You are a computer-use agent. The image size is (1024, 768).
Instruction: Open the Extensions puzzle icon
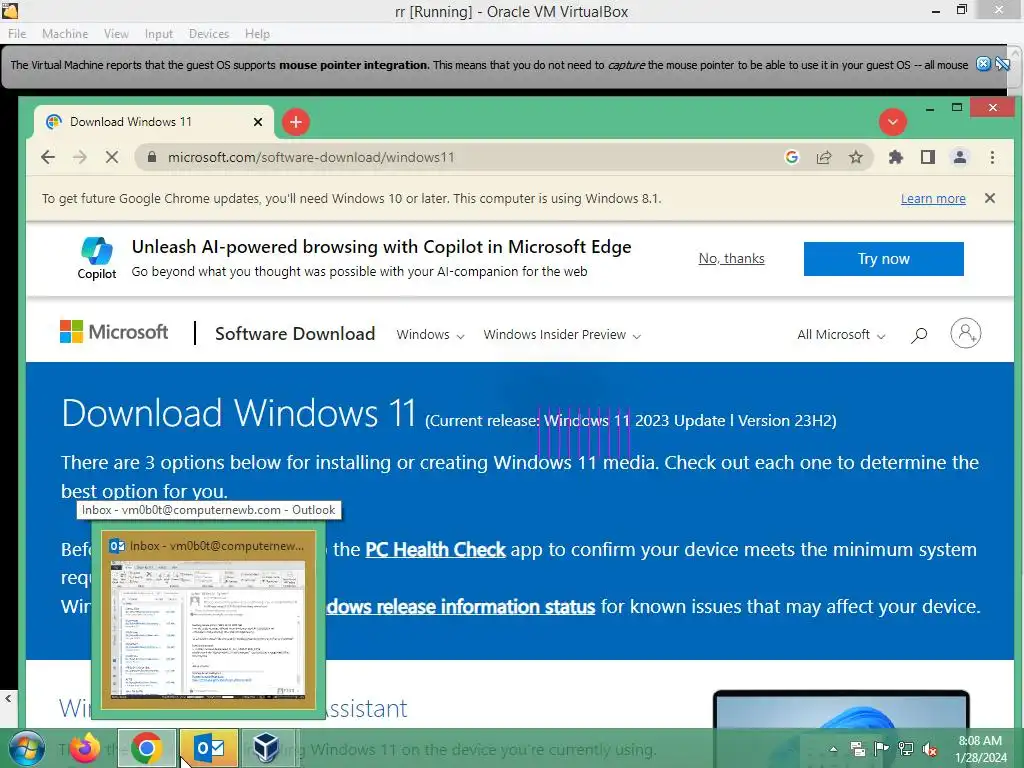click(x=895, y=157)
